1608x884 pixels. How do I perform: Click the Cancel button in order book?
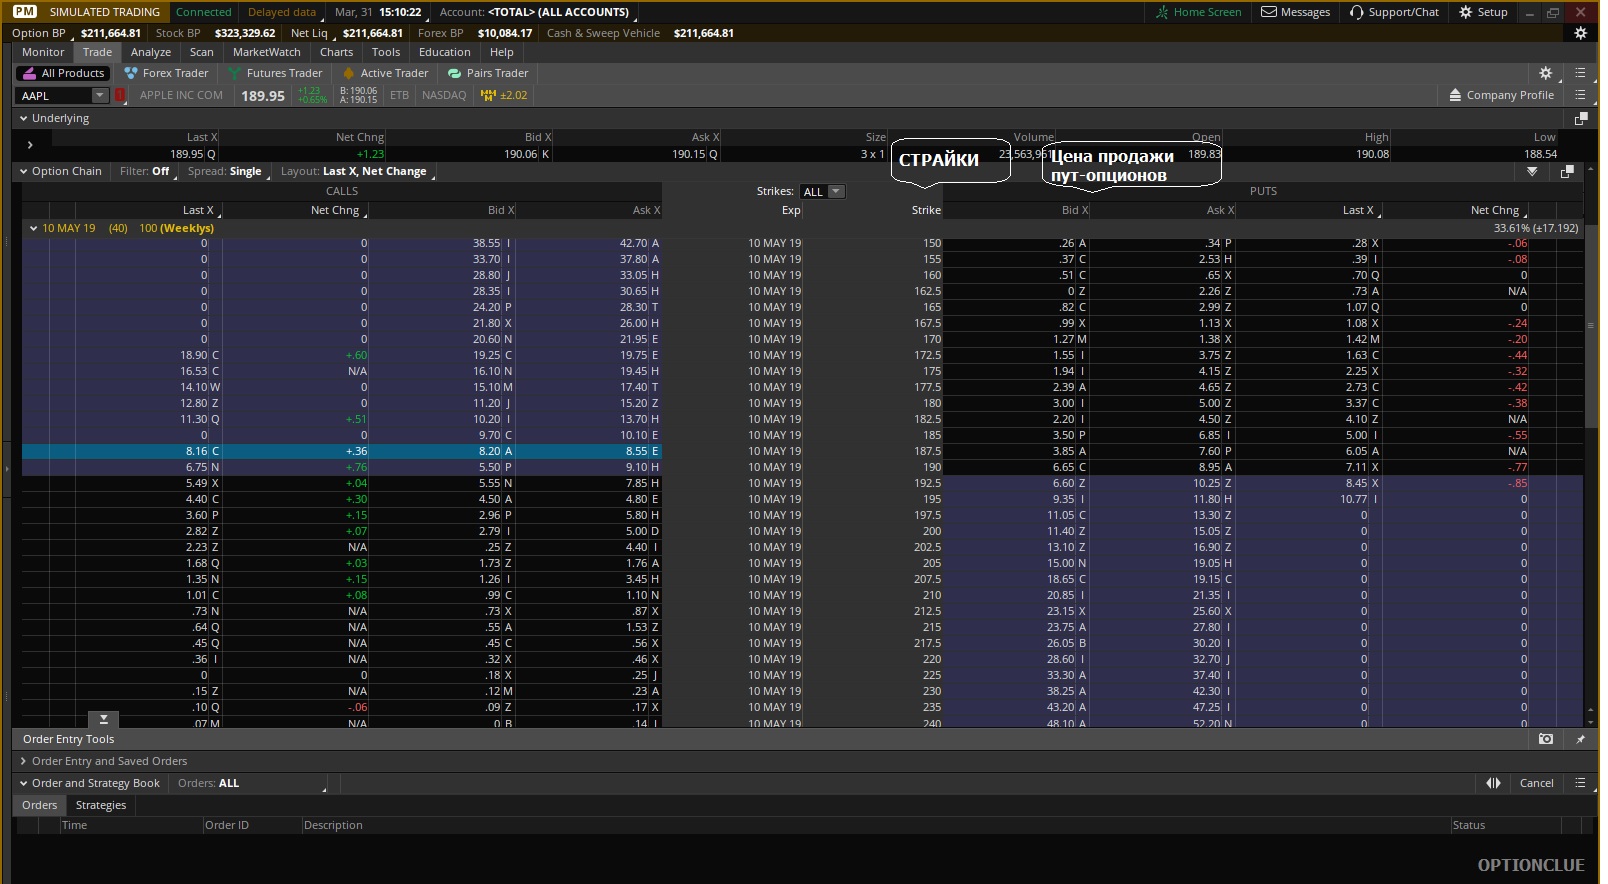click(x=1536, y=783)
